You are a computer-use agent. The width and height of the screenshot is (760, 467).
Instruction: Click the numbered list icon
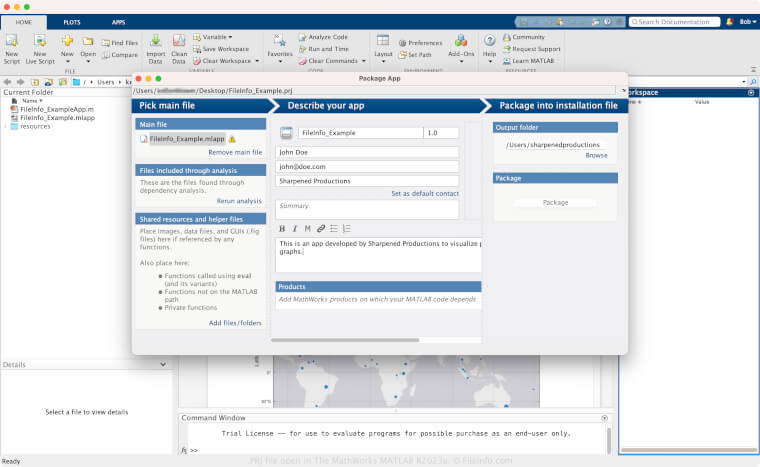[346, 228]
